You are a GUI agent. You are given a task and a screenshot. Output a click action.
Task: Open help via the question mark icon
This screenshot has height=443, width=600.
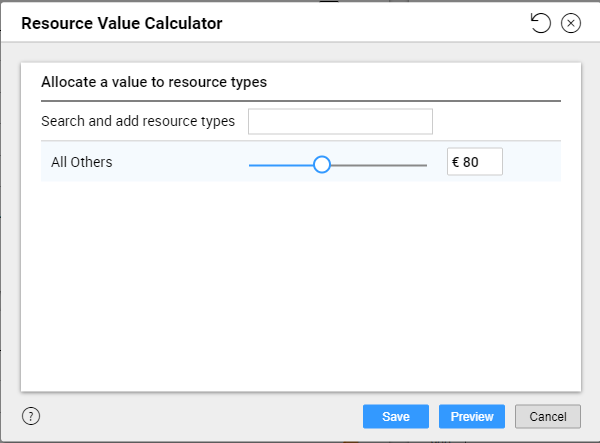click(31, 416)
